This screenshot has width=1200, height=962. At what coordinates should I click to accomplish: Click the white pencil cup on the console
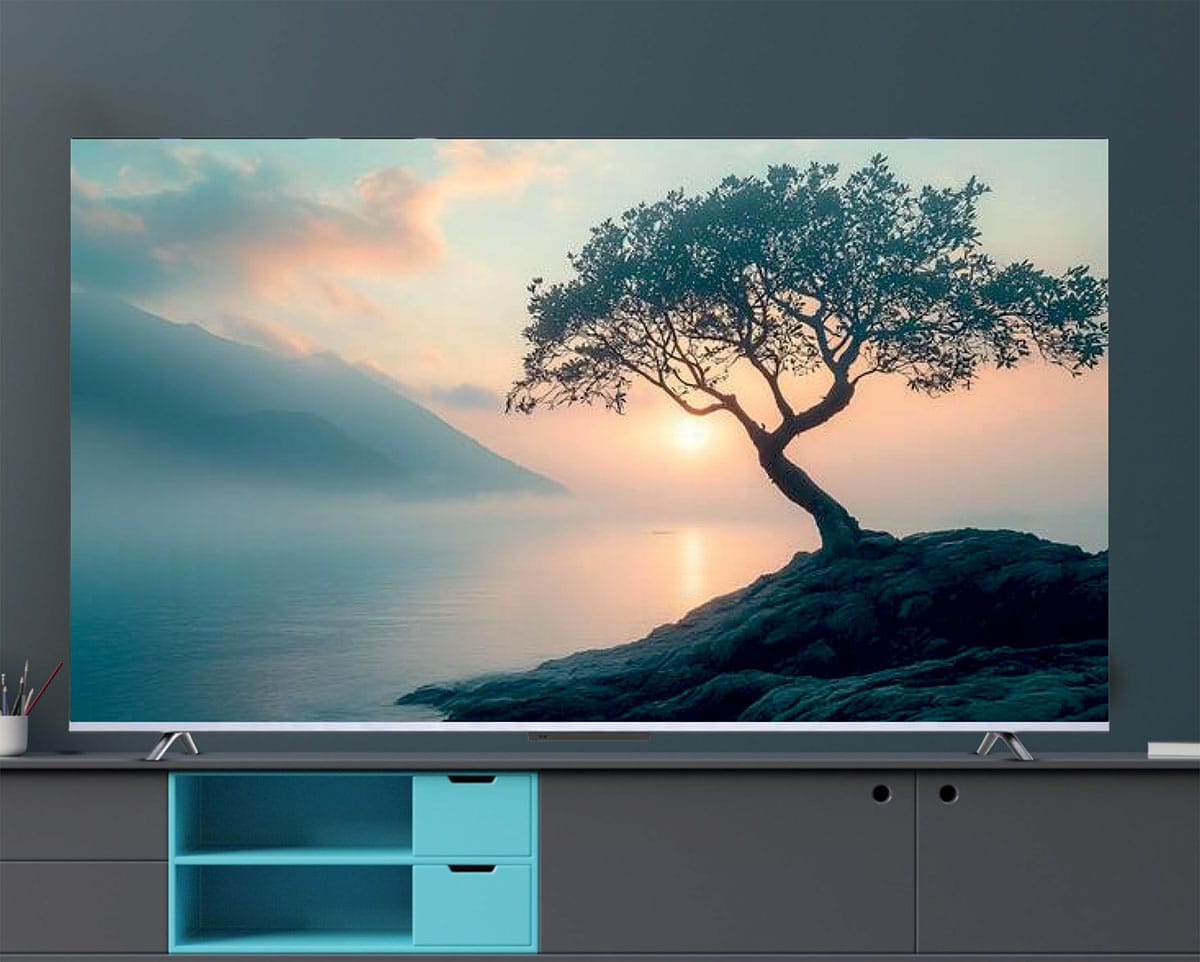(13, 735)
